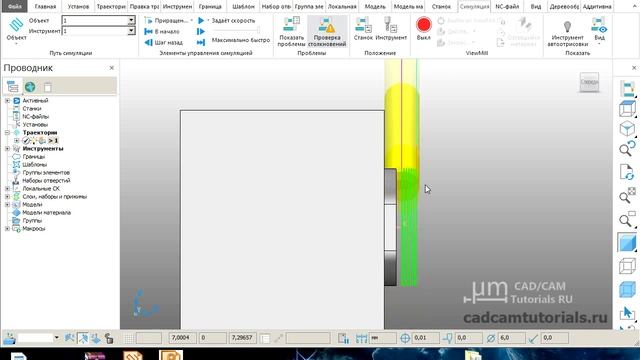
Task: Open the Инструмент combo box arrow
Action: point(131,31)
